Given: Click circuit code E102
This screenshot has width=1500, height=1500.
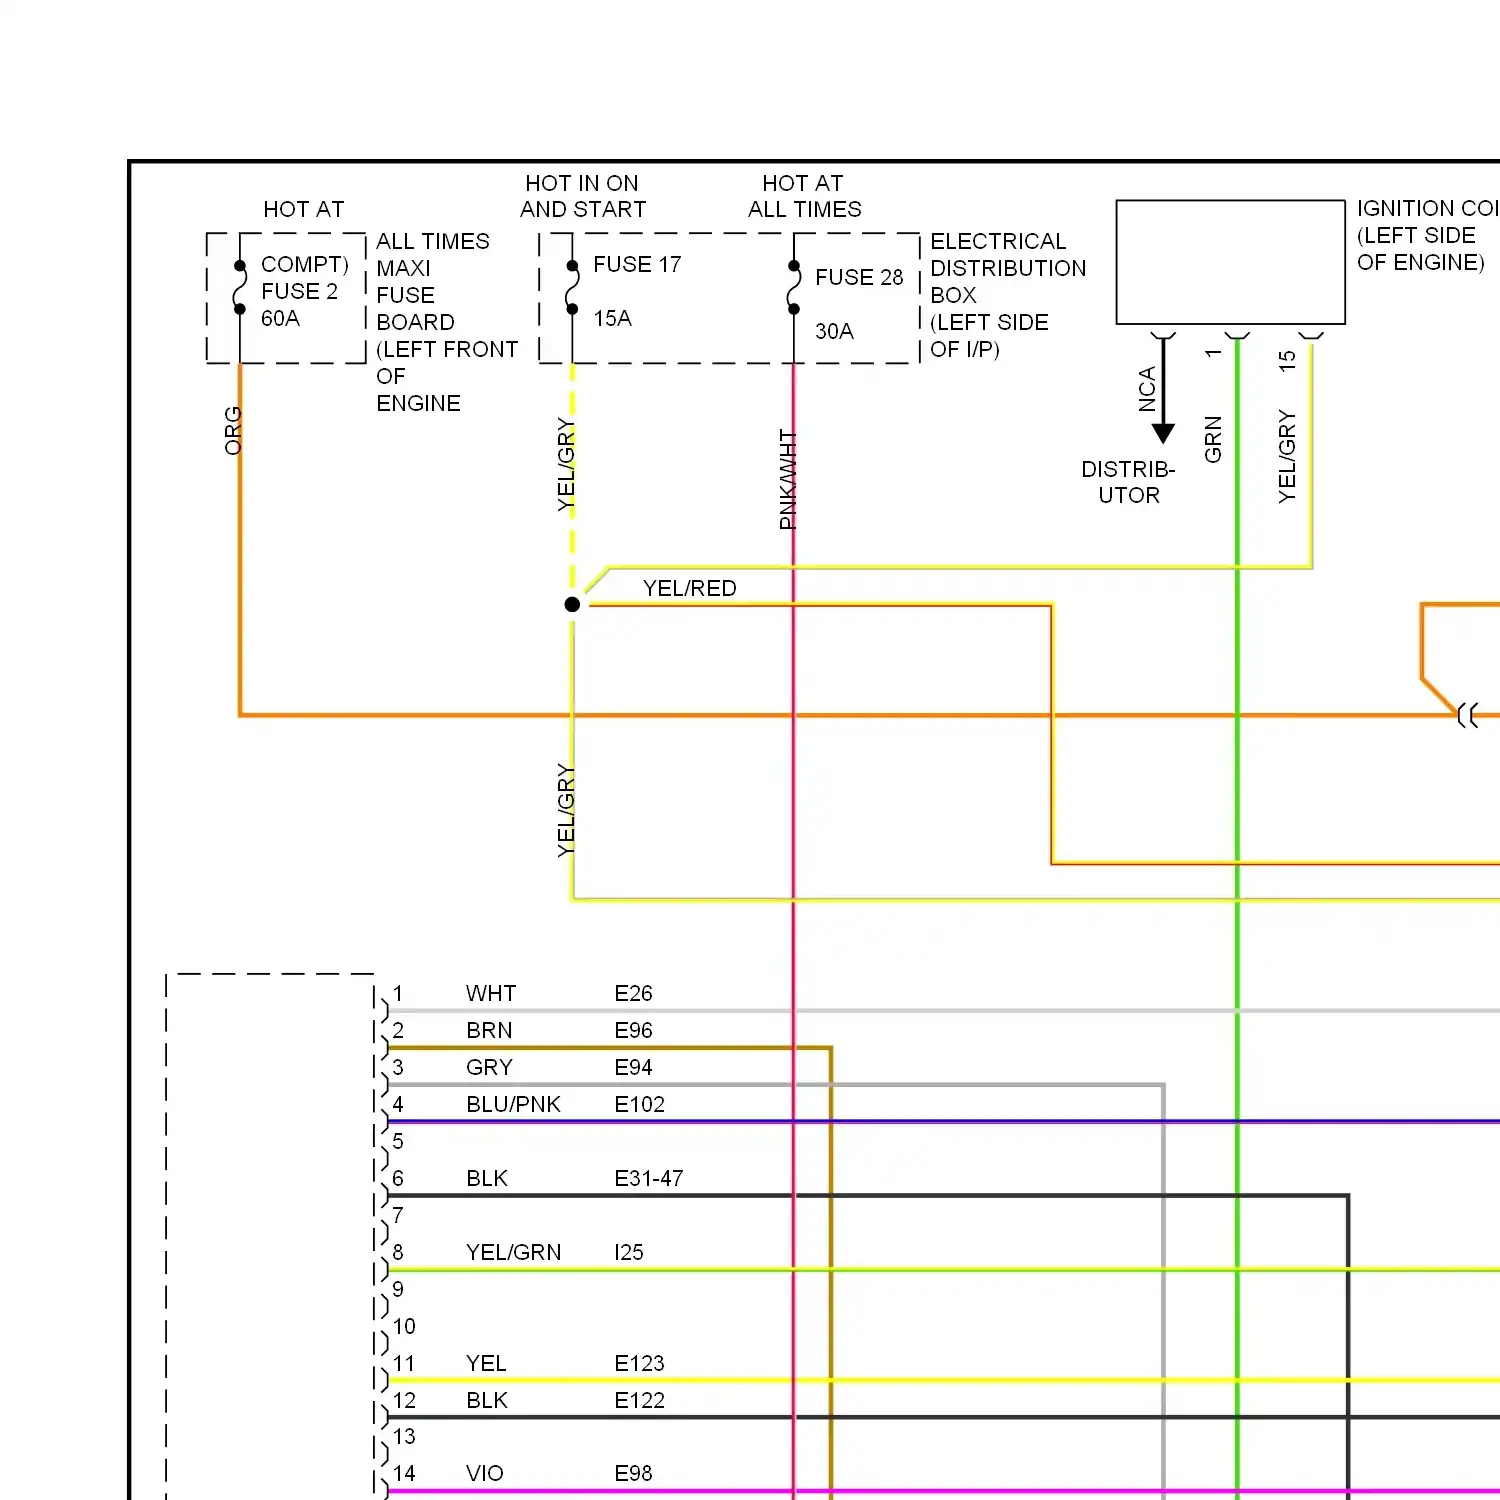Looking at the screenshot, I should coord(639,1104).
